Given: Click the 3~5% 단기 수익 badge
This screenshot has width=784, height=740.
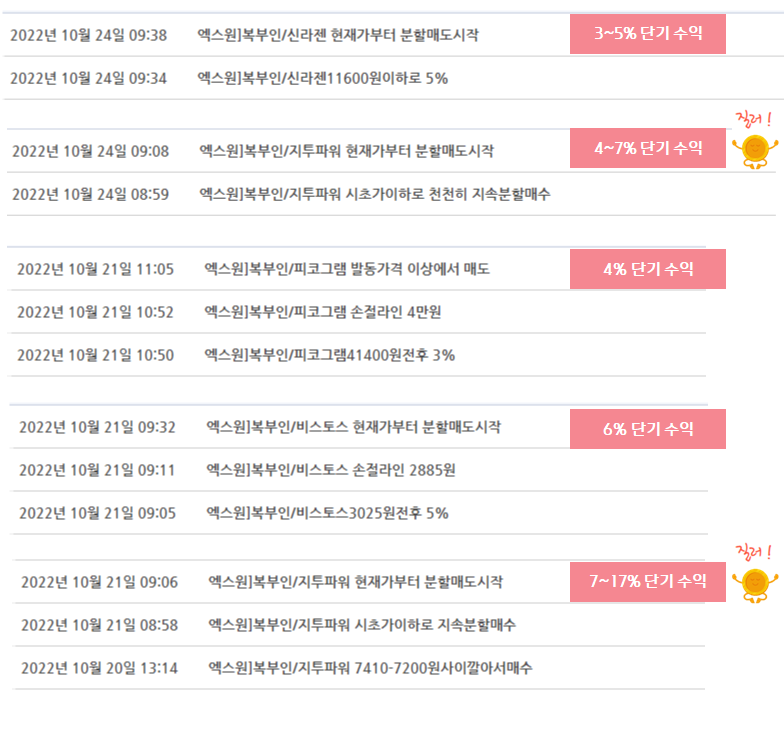Looking at the screenshot, I should [x=648, y=34].
